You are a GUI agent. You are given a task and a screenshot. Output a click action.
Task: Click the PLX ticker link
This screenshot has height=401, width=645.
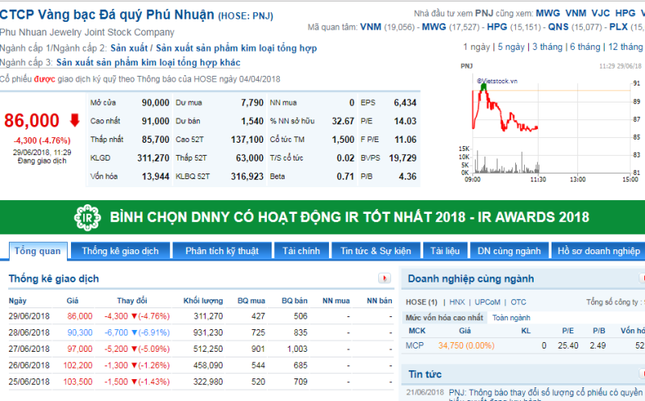pyautogui.click(x=618, y=27)
